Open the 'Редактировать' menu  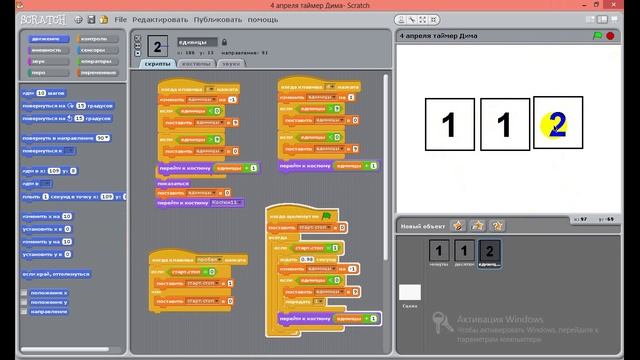[x=160, y=20]
